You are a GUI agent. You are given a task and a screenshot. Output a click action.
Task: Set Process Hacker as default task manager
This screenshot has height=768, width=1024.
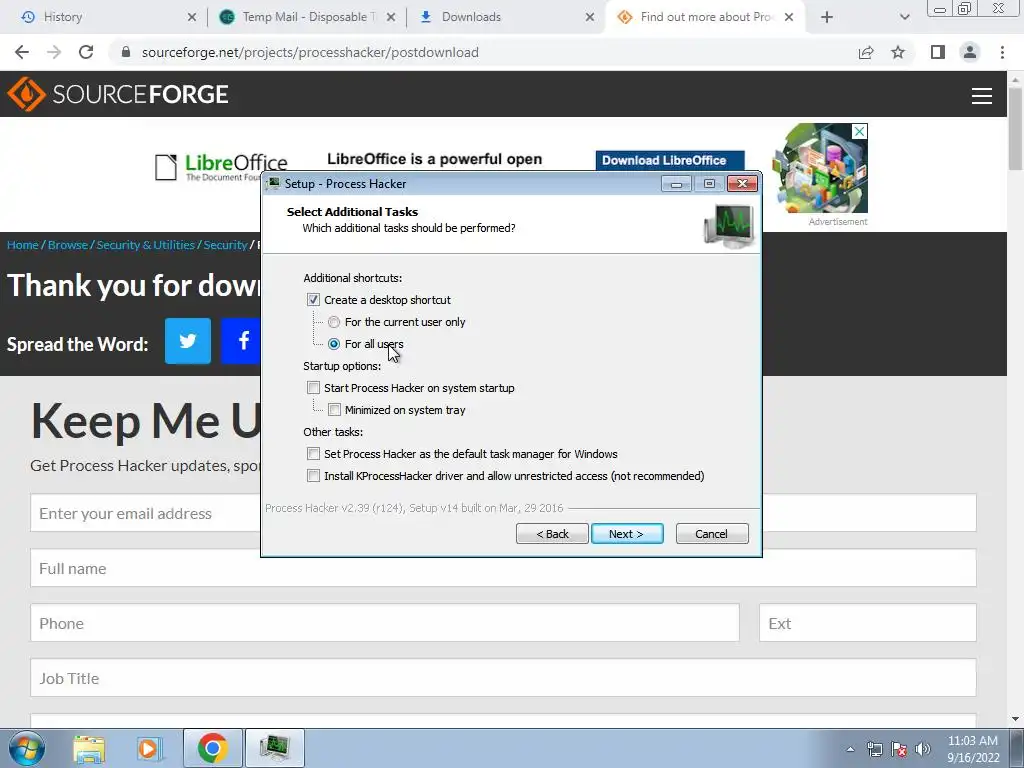point(313,454)
